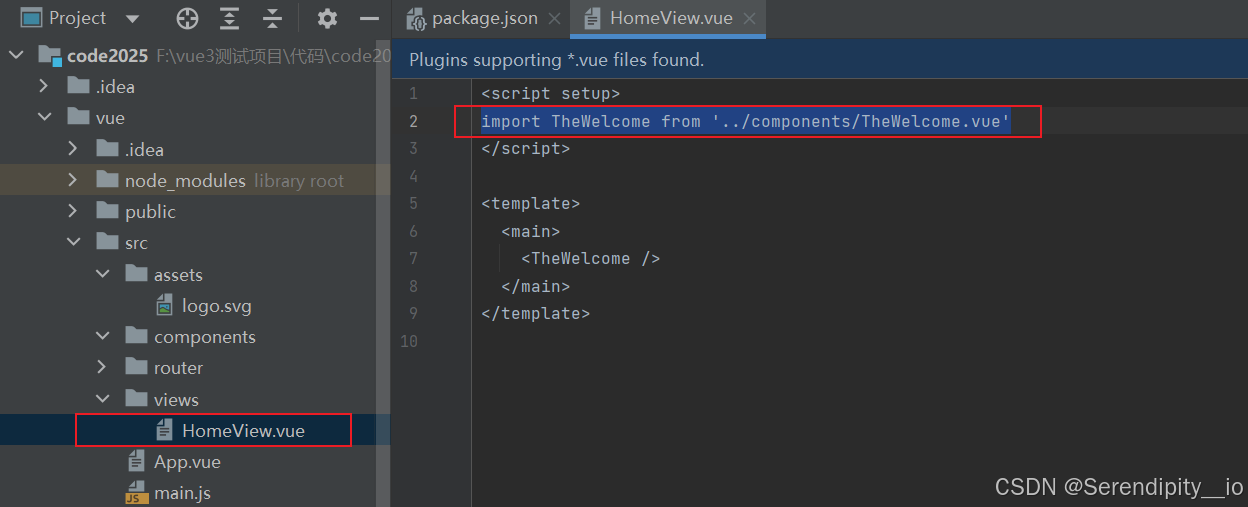This screenshot has width=1248, height=507.
Task: Close the HomeView.vue tab
Action: point(750,18)
